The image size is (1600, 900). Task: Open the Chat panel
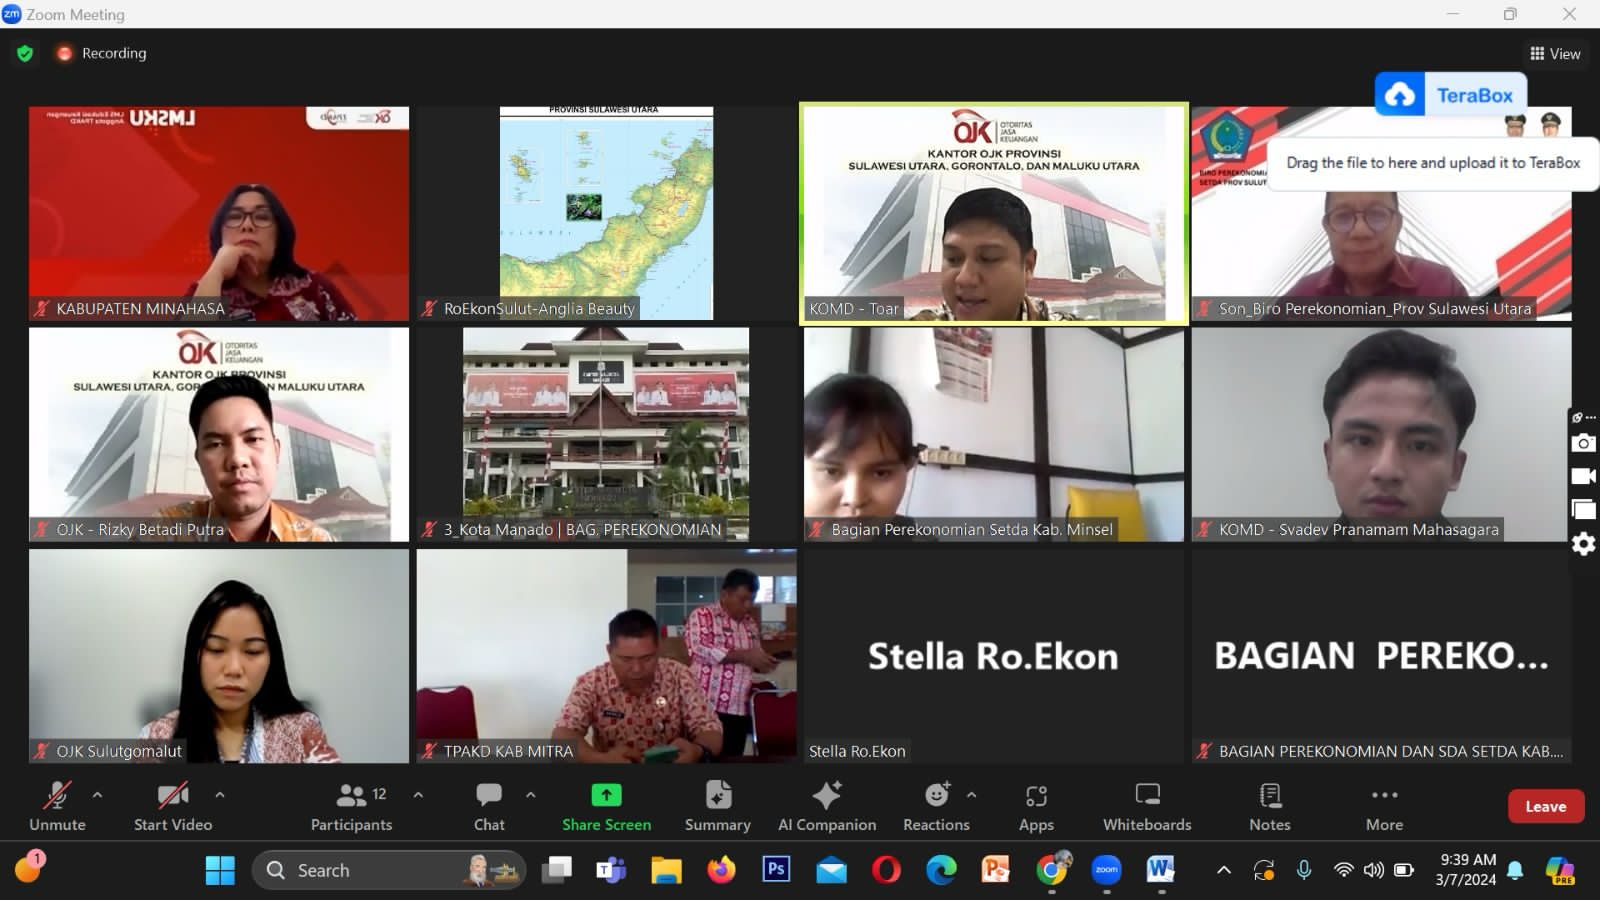coord(489,808)
